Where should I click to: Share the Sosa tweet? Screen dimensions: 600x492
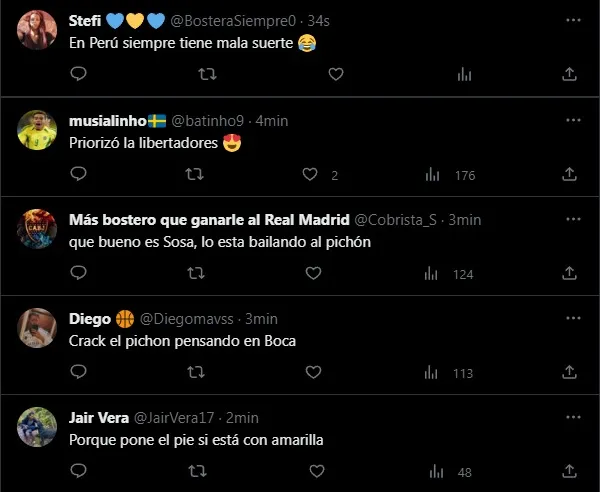click(x=569, y=273)
